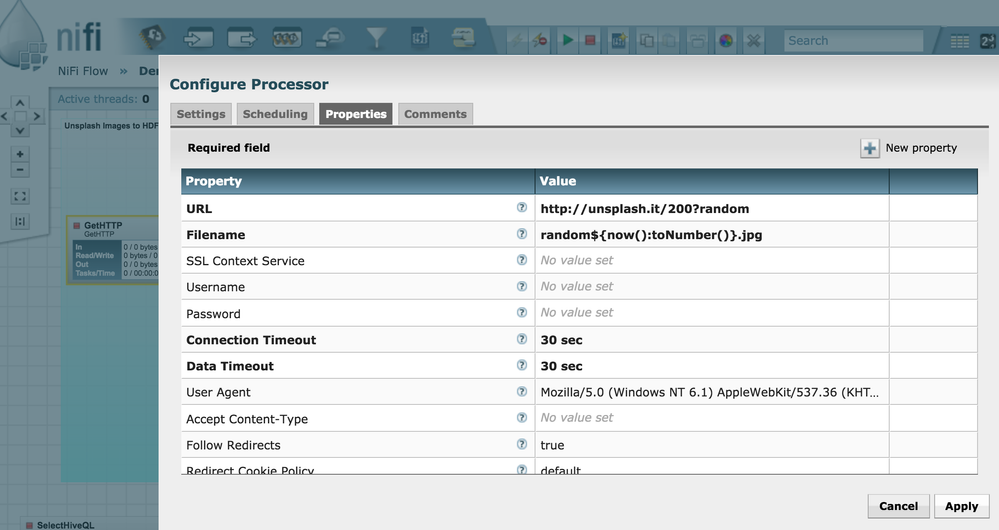Cancel the processor configuration
This screenshot has height=530, width=999.
coord(898,506)
